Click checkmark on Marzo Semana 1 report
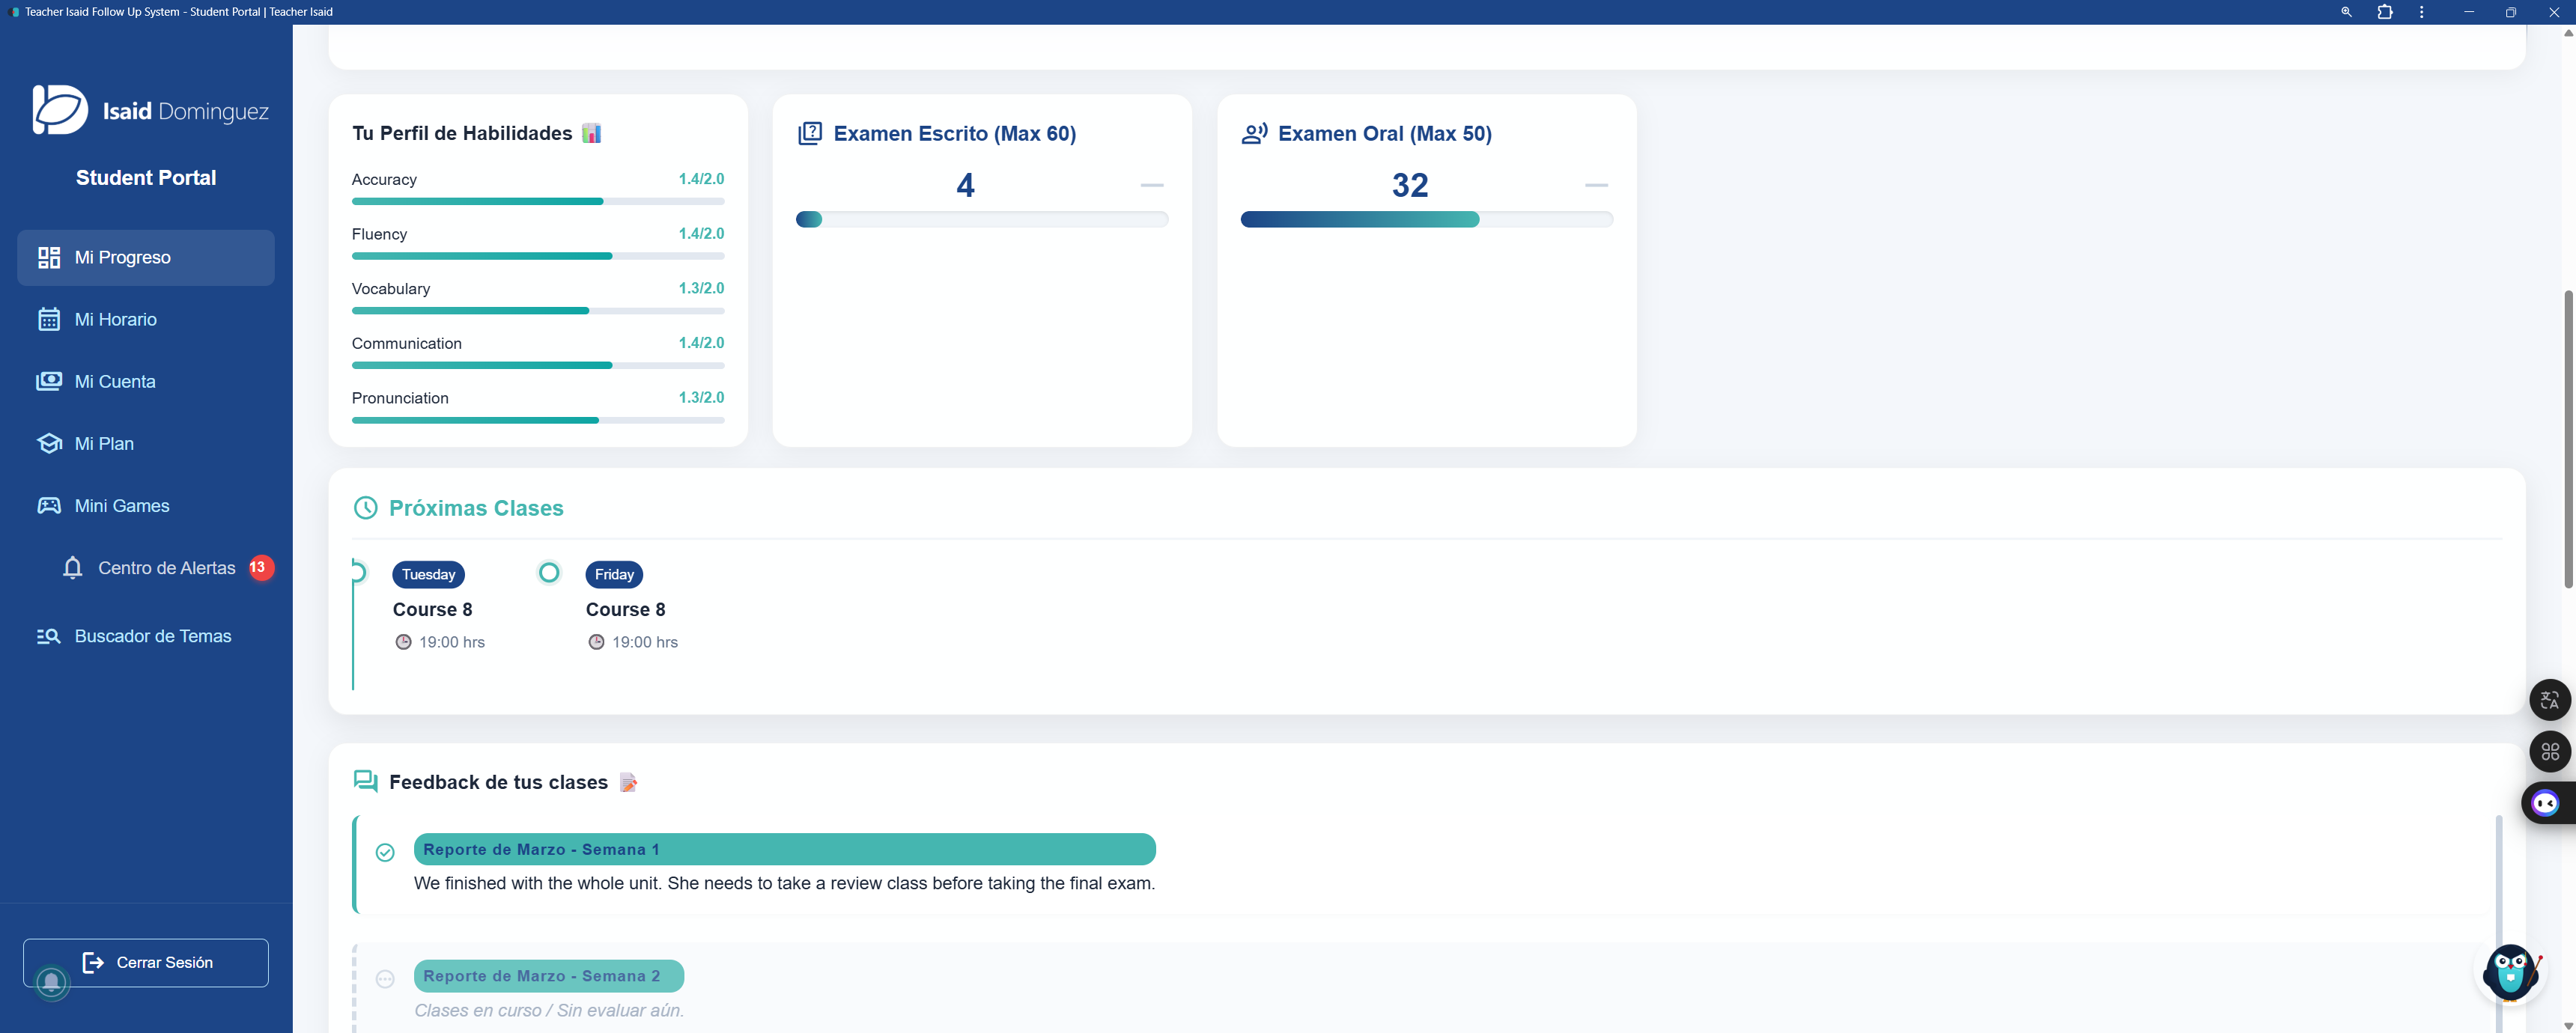Image resolution: width=2576 pixels, height=1033 pixels. (x=385, y=853)
